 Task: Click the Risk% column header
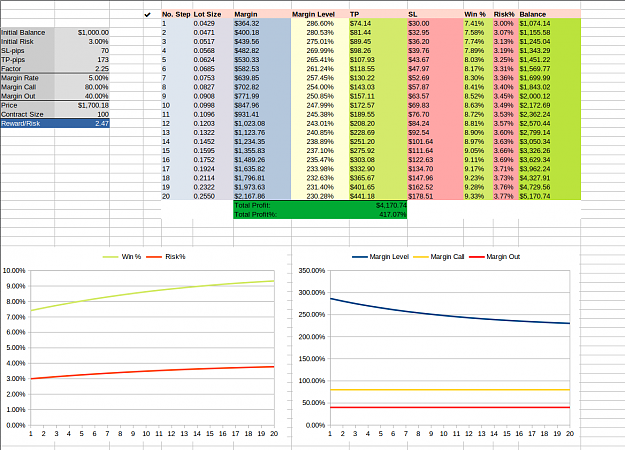505,14
